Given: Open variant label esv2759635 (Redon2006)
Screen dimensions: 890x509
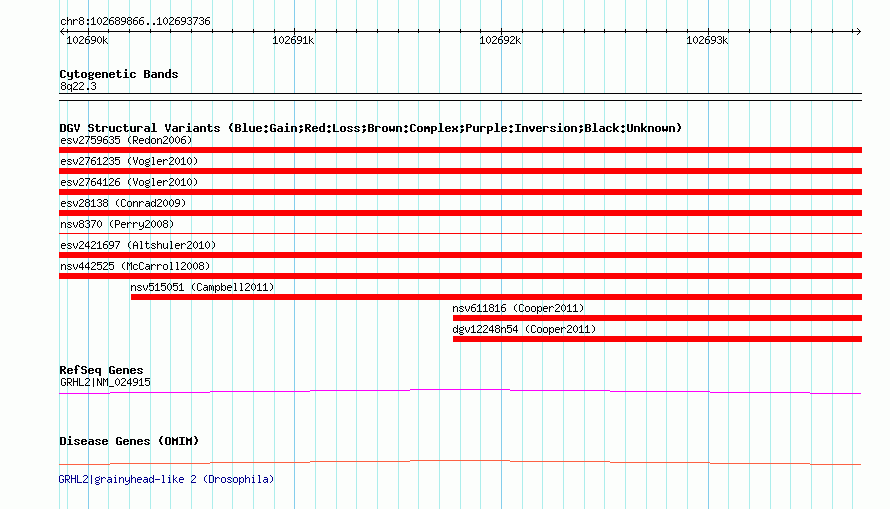Looking at the screenshot, I should pyautogui.click(x=126, y=140).
